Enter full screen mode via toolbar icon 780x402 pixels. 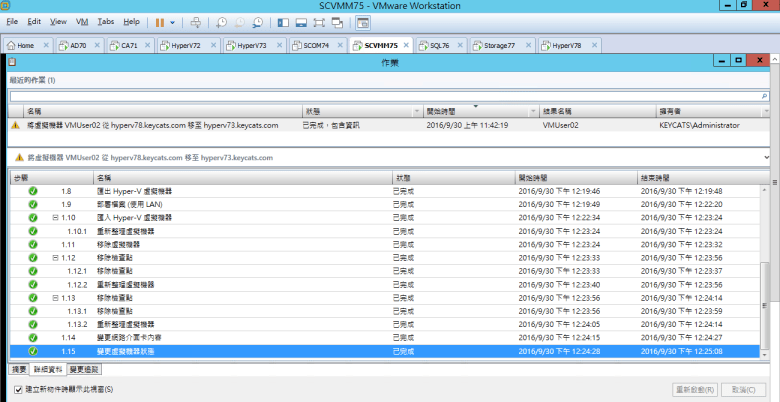[x=320, y=21]
